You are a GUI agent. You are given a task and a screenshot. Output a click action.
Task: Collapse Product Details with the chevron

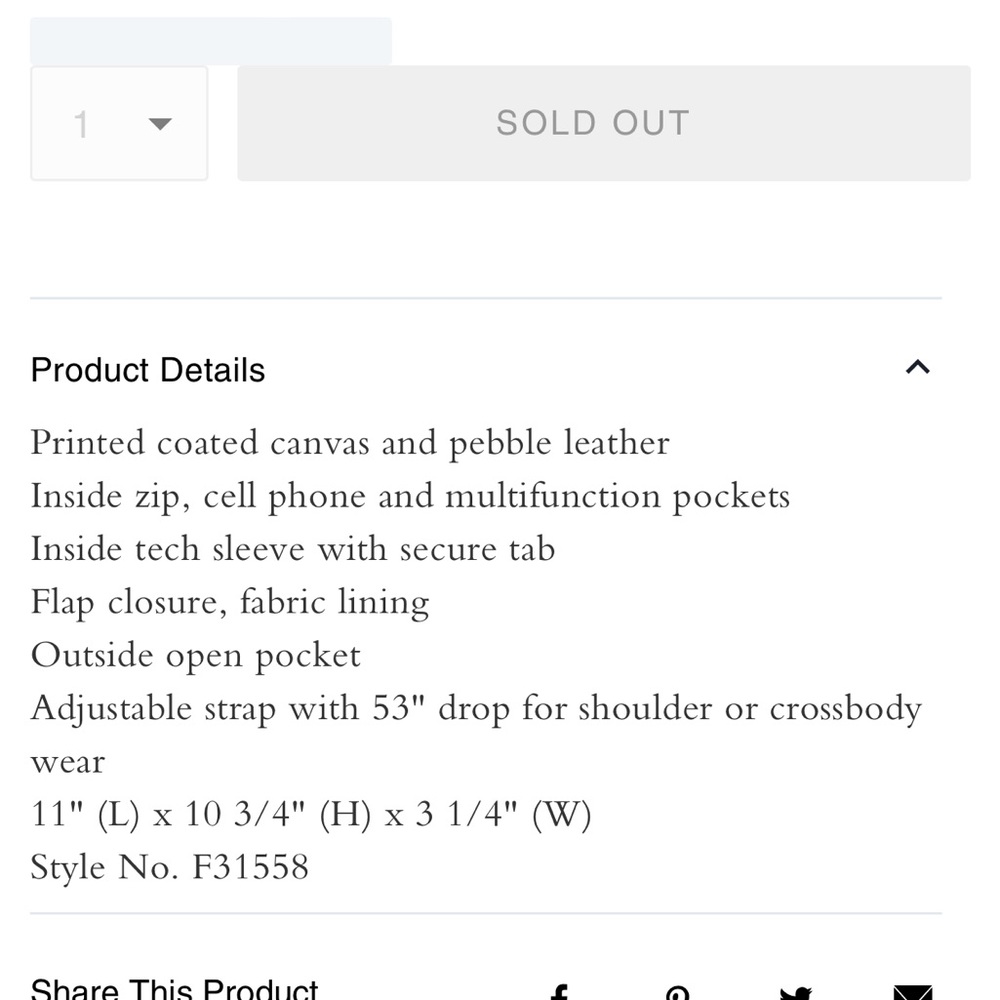pos(917,368)
